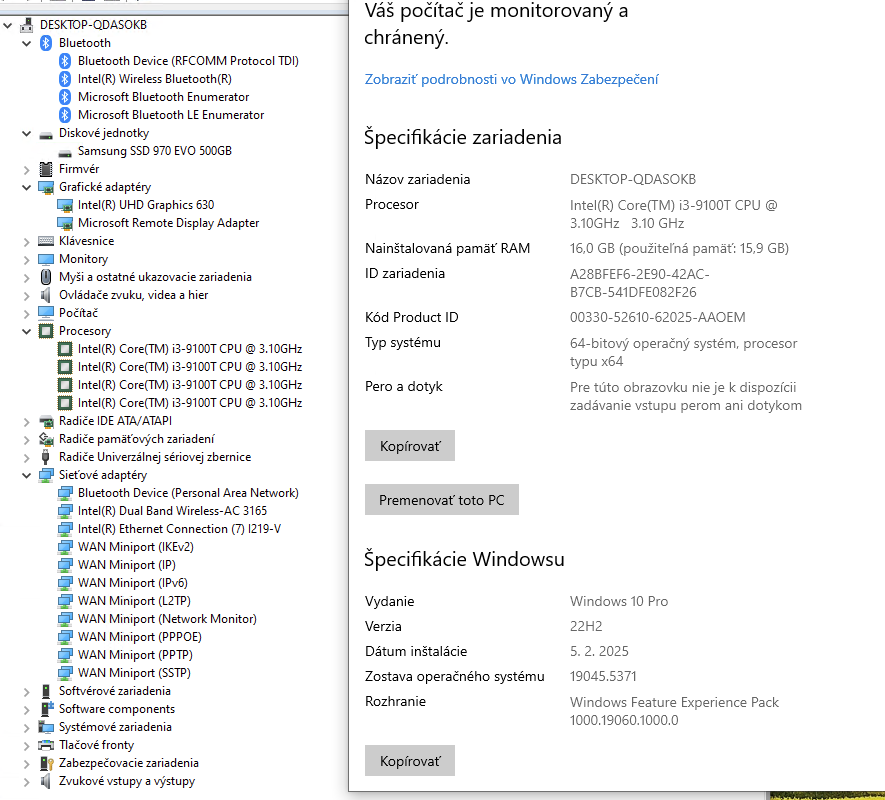
Task: Click the USB icon for Radiče Univerzálnej sériovej zbernice
Action: 46,457
